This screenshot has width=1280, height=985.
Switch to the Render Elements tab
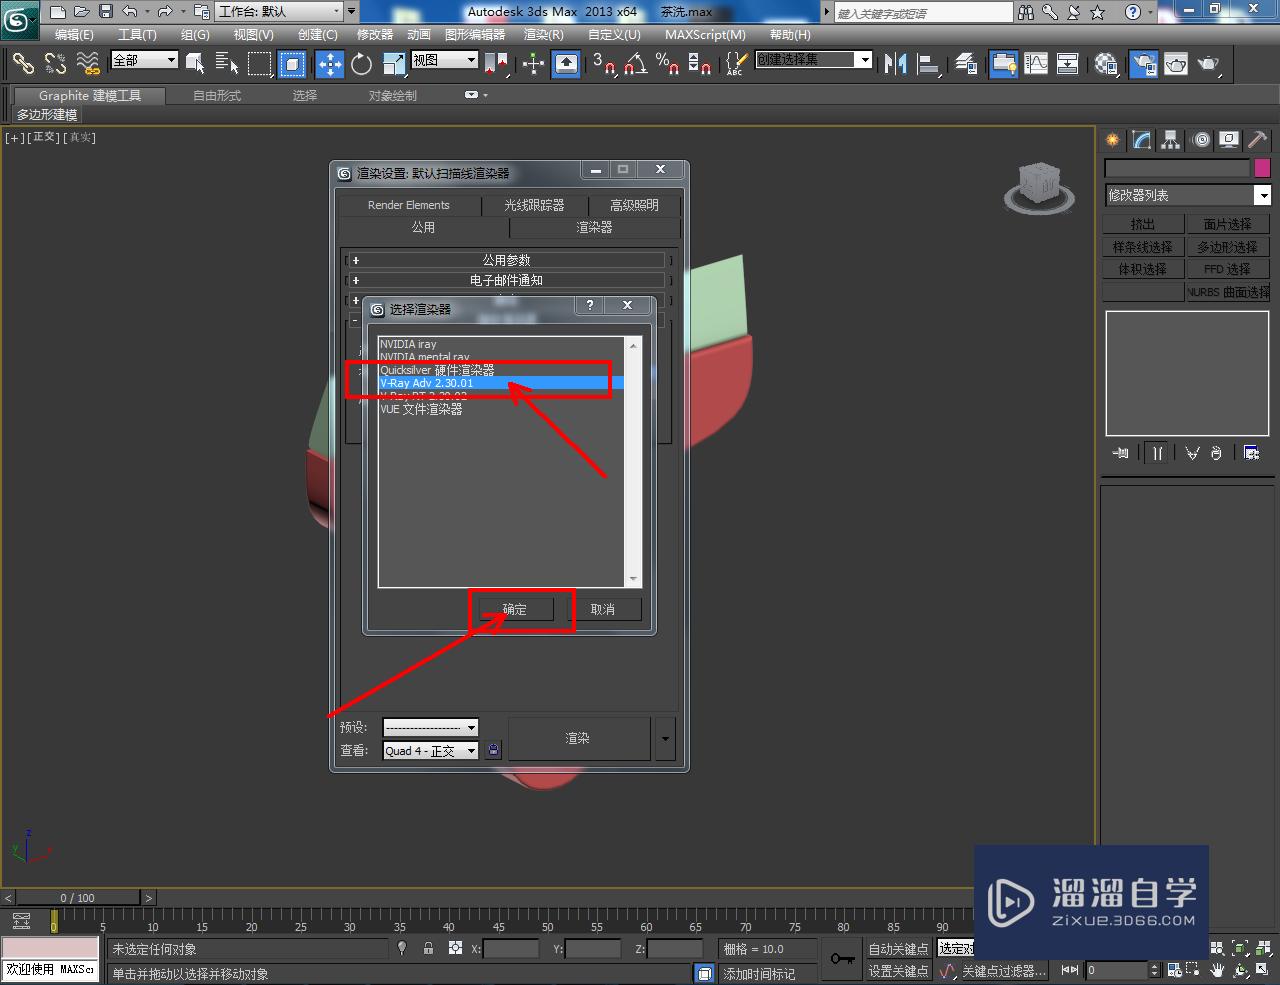[409, 205]
